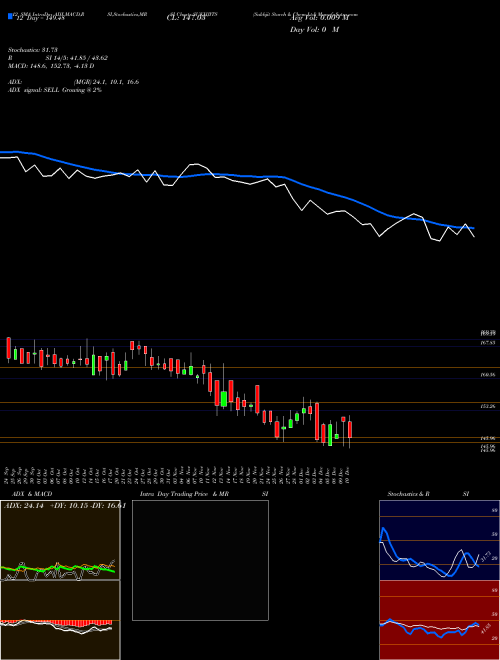
Task: Select the 'CL: 147.03' close value
Action: click(x=186, y=18)
